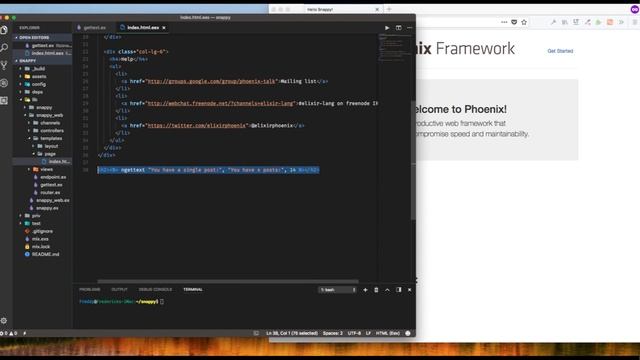
Task: Move the terminal panel to the side
Action: click(399, 290)
